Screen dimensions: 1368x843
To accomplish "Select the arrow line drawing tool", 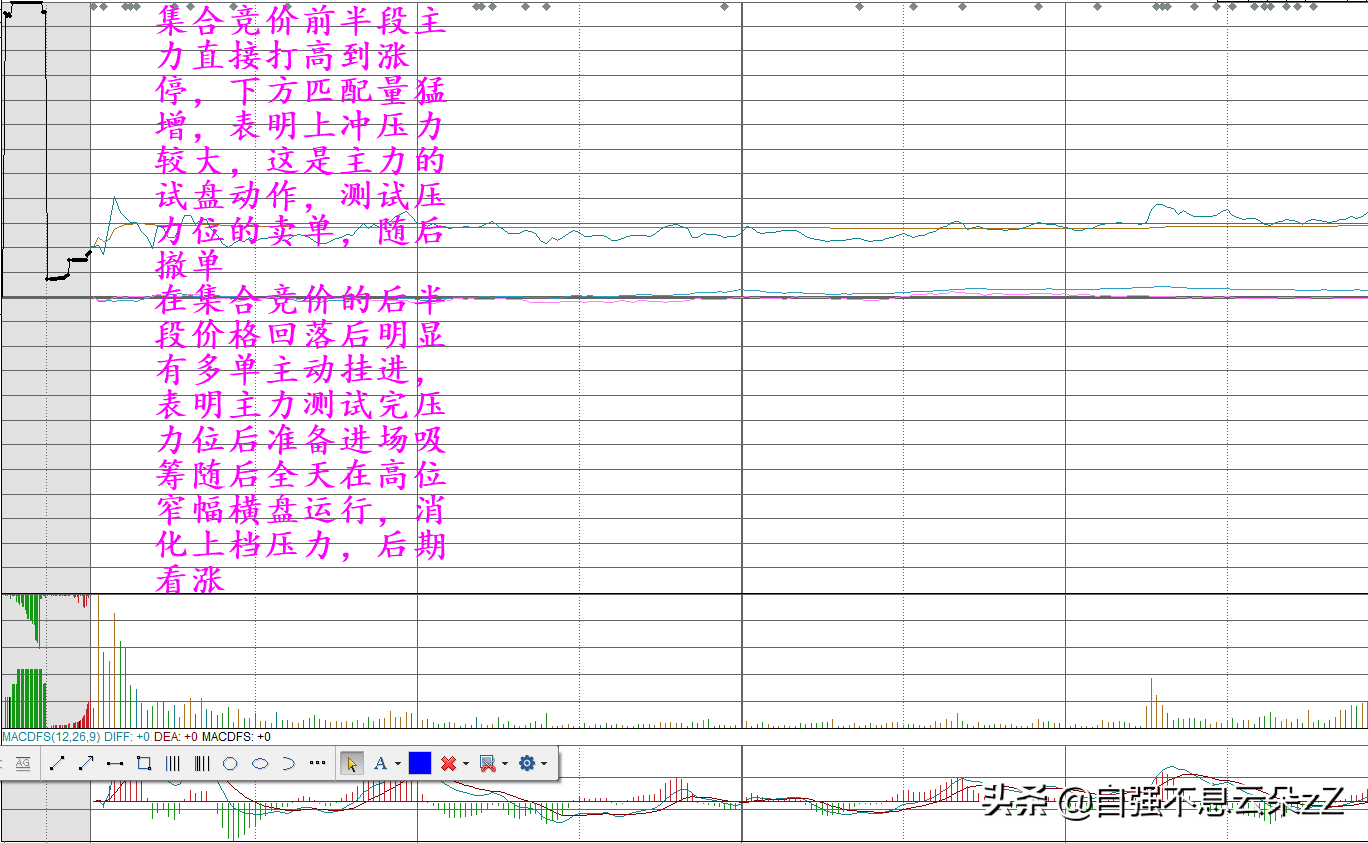I will point(86,763).
